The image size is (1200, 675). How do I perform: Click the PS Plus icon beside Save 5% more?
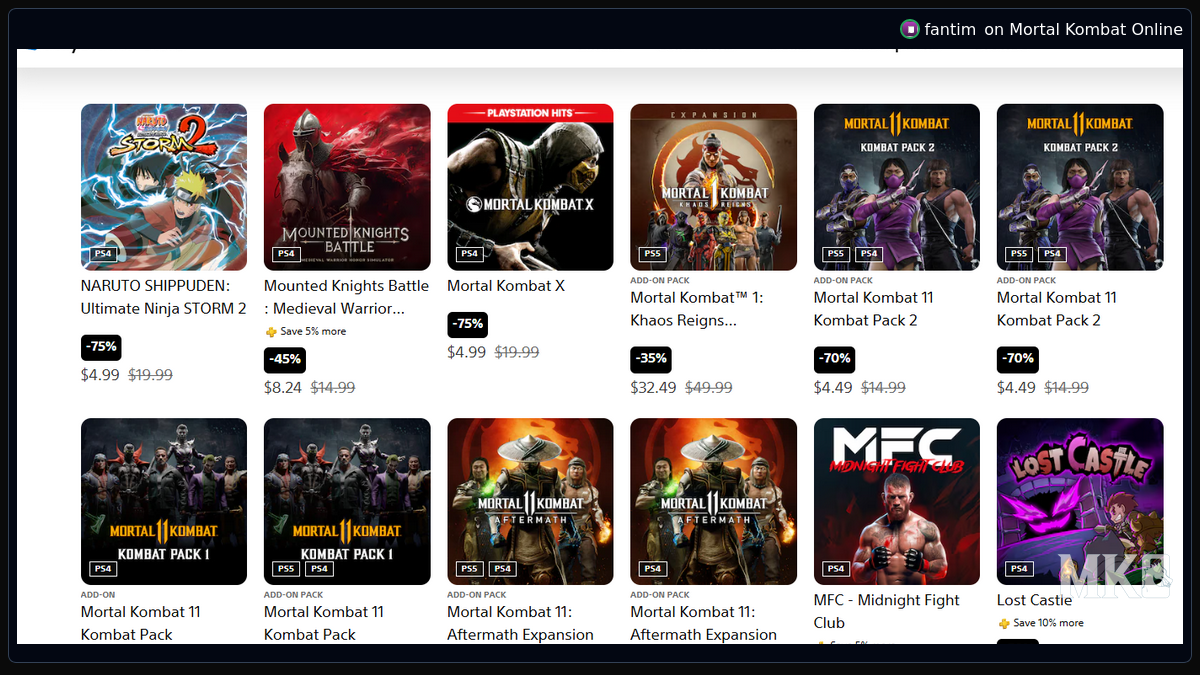270,330
